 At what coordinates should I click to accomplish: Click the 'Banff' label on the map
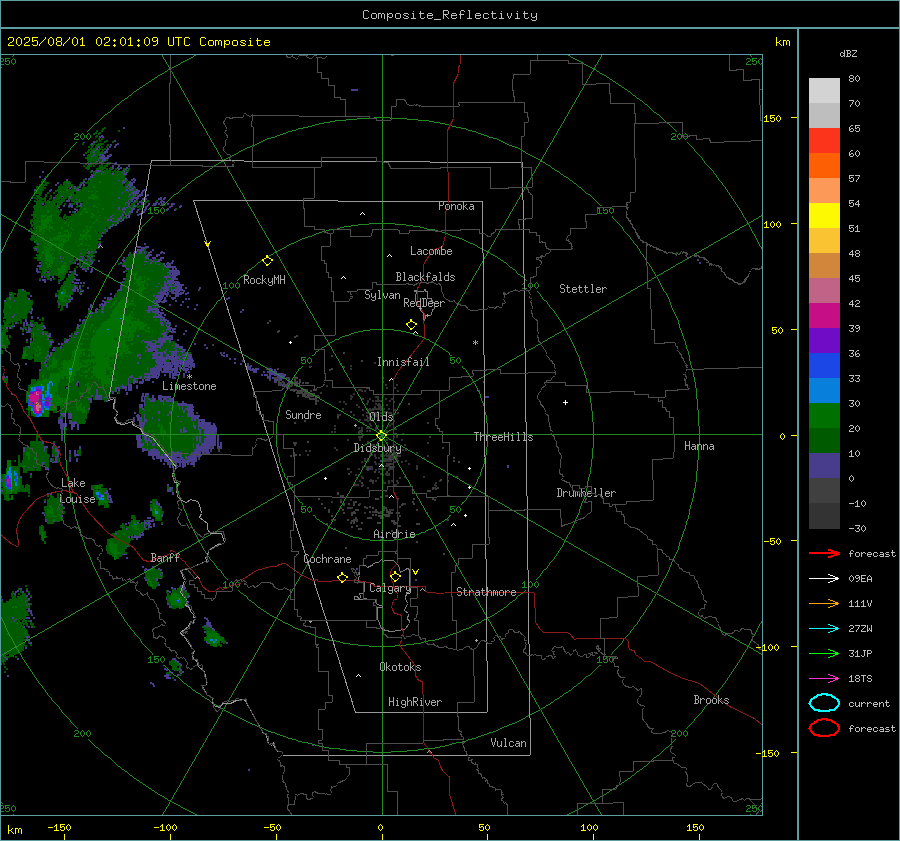(165, 557)
